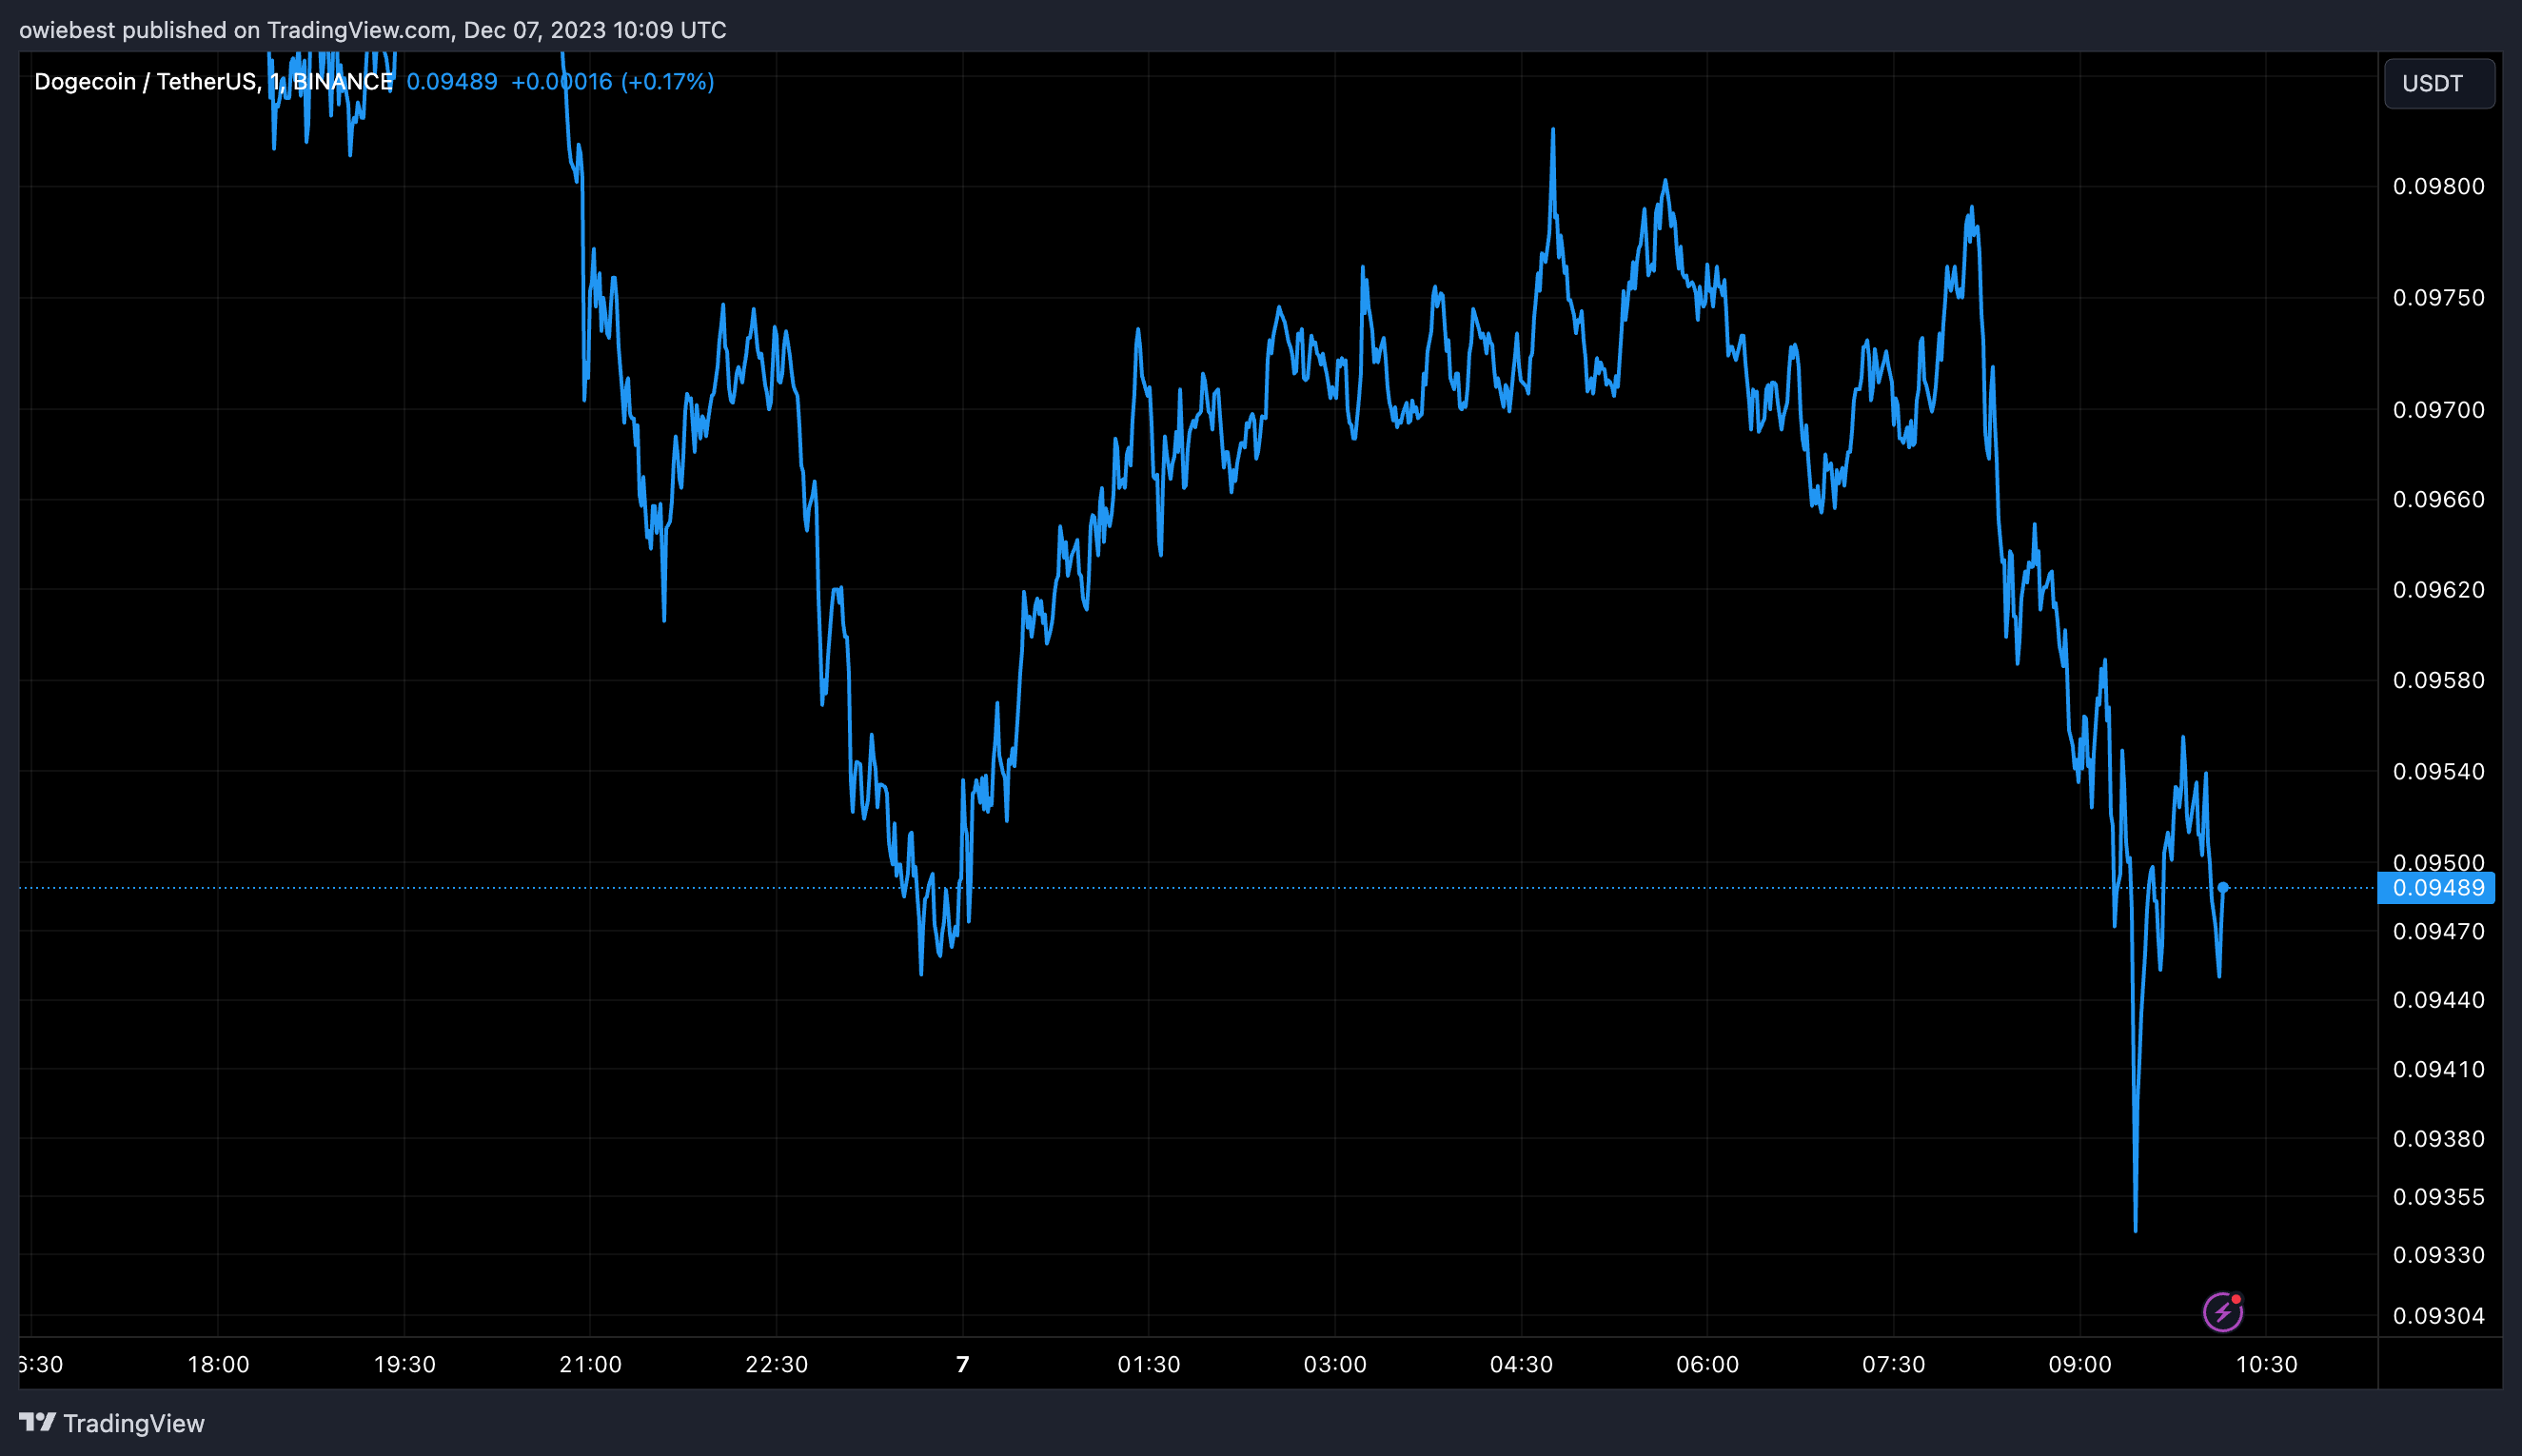Click the 0.09660 price axis label

(2438, 499)
